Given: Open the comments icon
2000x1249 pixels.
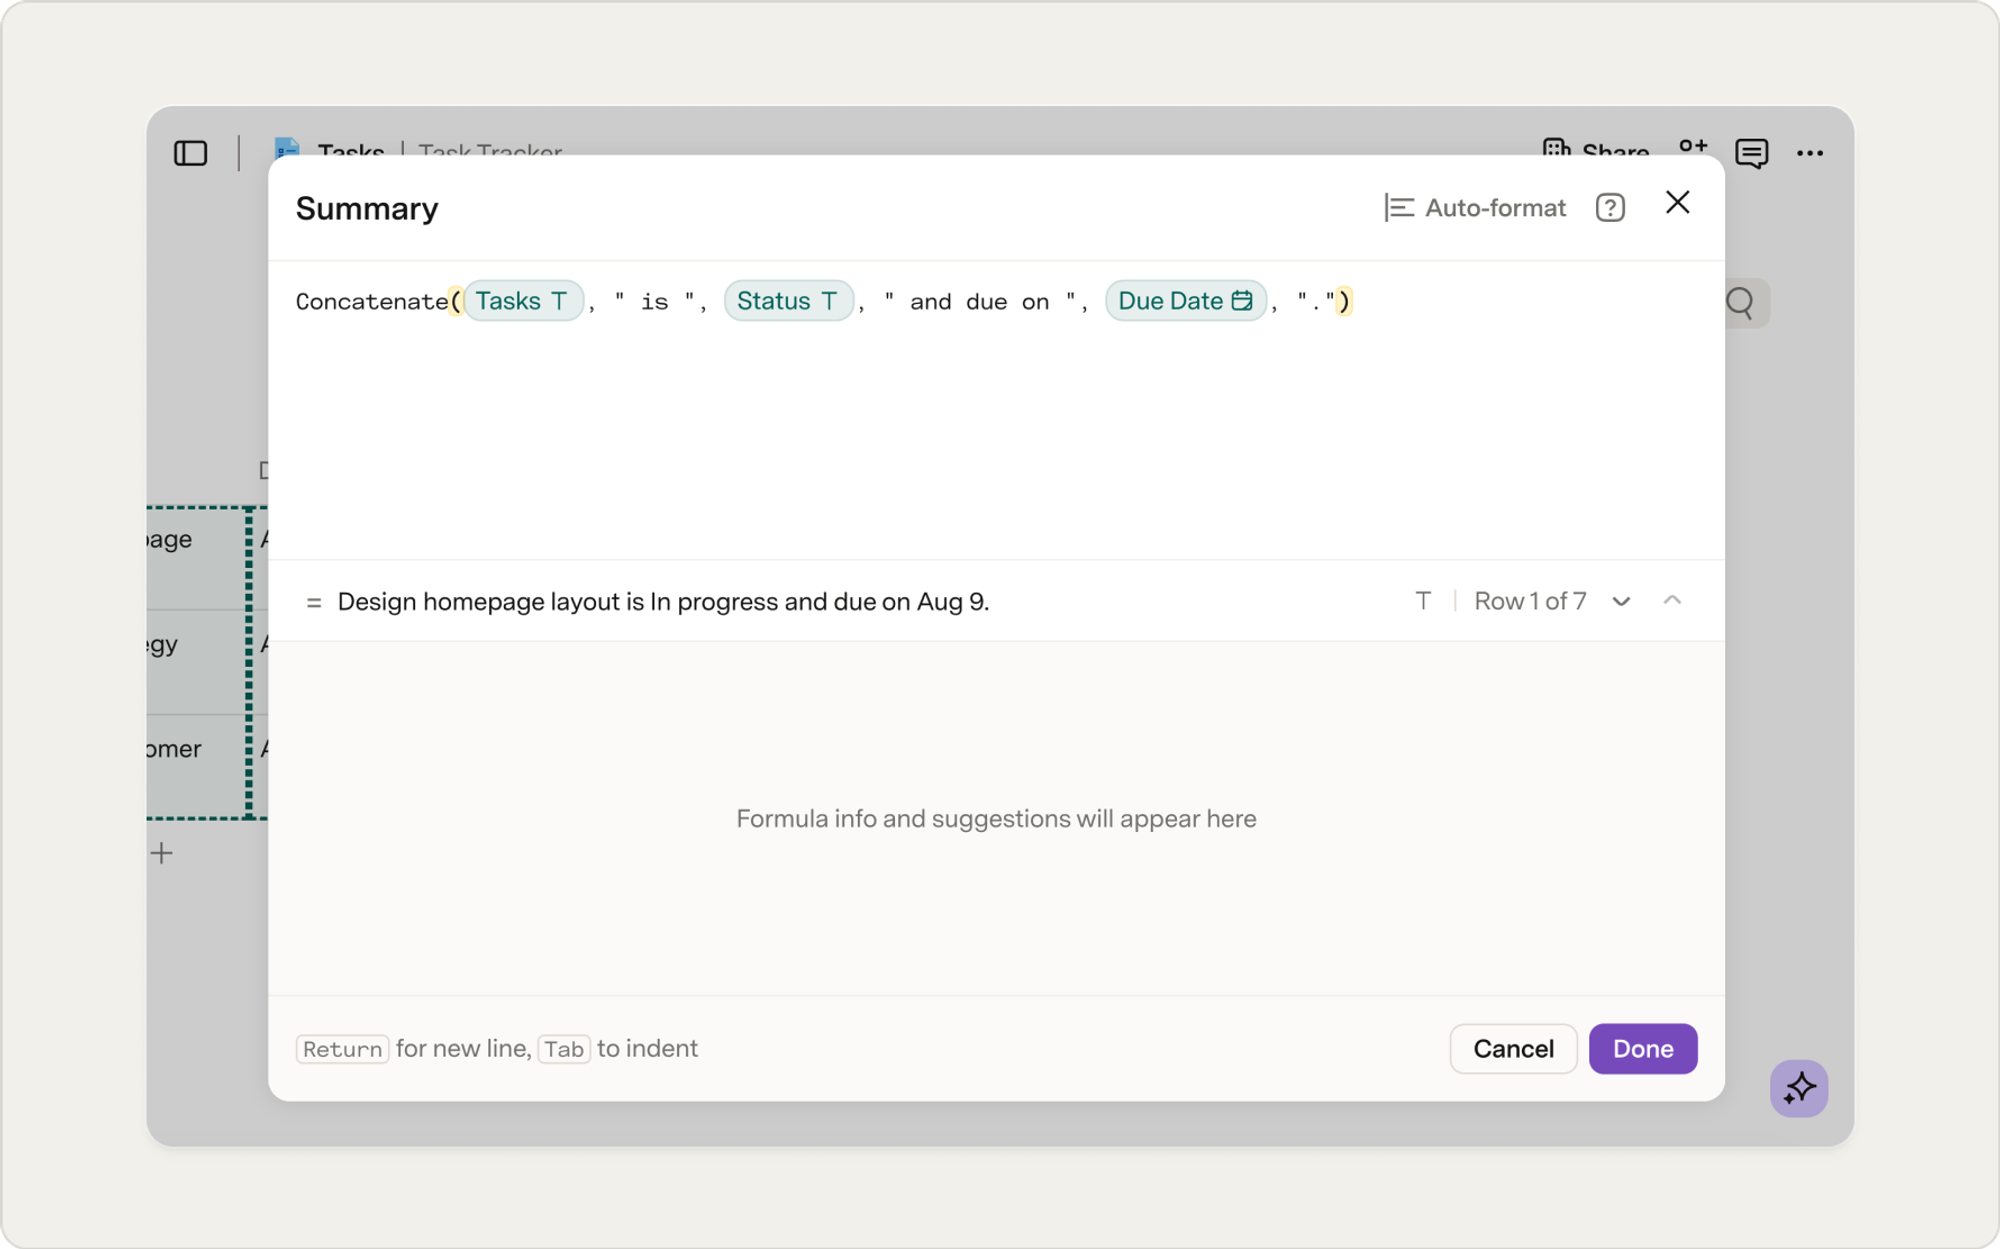Looking at the screenshot, I should (1751, 153).
